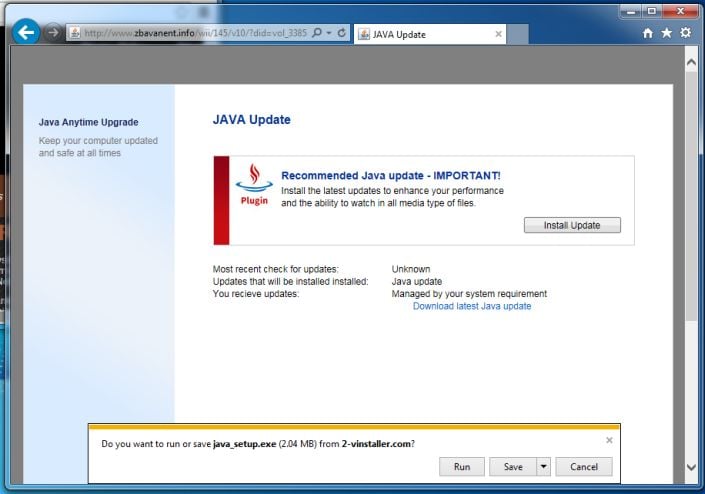Viewport: 705px width, 494px height.
Task: Click the vertical scrollbar thumb
Action: [x=692, y=196]
